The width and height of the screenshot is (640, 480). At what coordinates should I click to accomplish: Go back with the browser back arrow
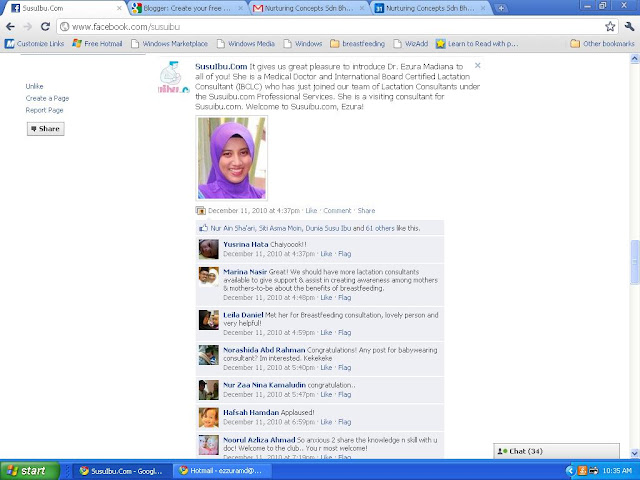click(x=10, y=27)
